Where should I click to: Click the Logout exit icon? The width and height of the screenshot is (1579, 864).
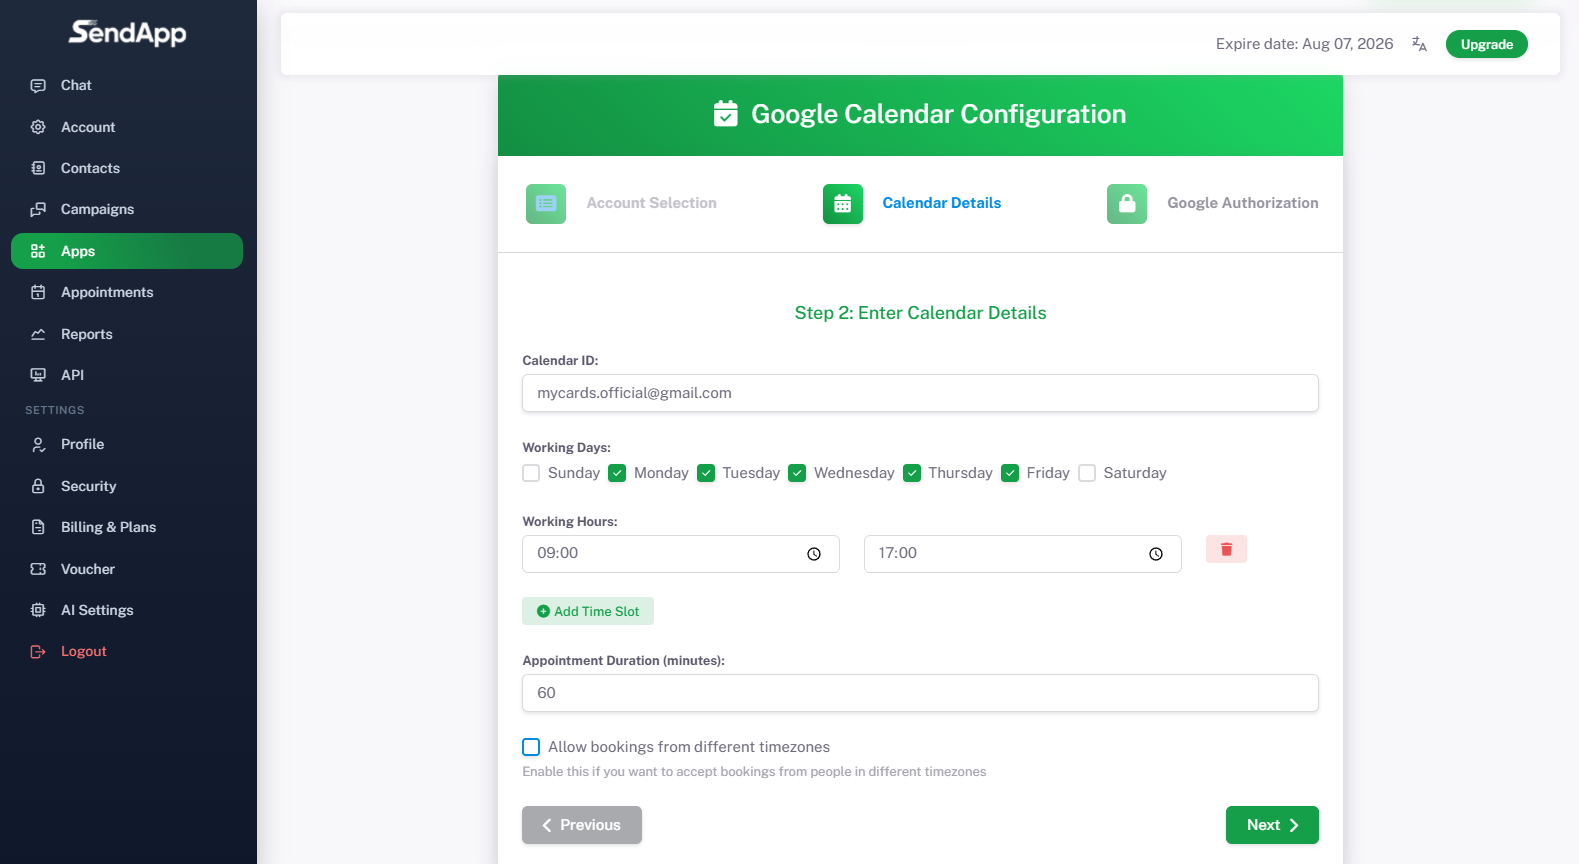tap(38, 651)
